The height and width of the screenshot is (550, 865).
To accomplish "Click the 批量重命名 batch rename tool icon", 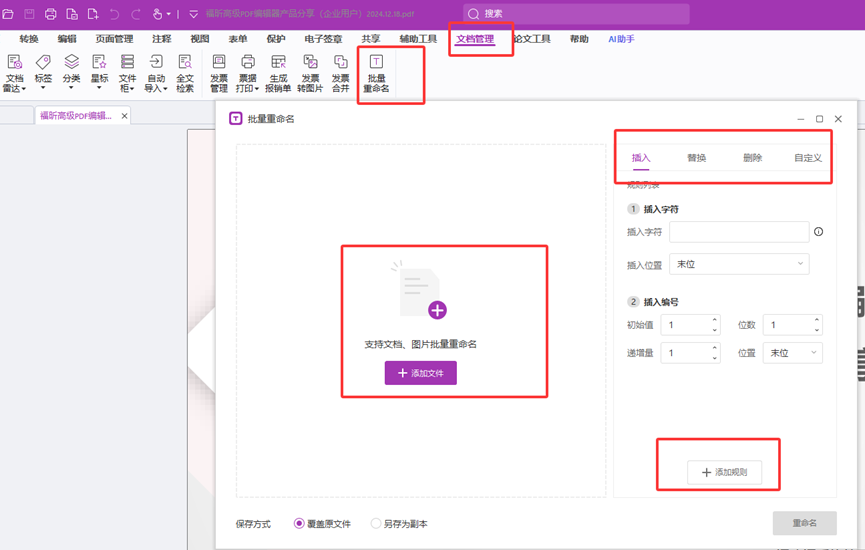I will (376, 74).
